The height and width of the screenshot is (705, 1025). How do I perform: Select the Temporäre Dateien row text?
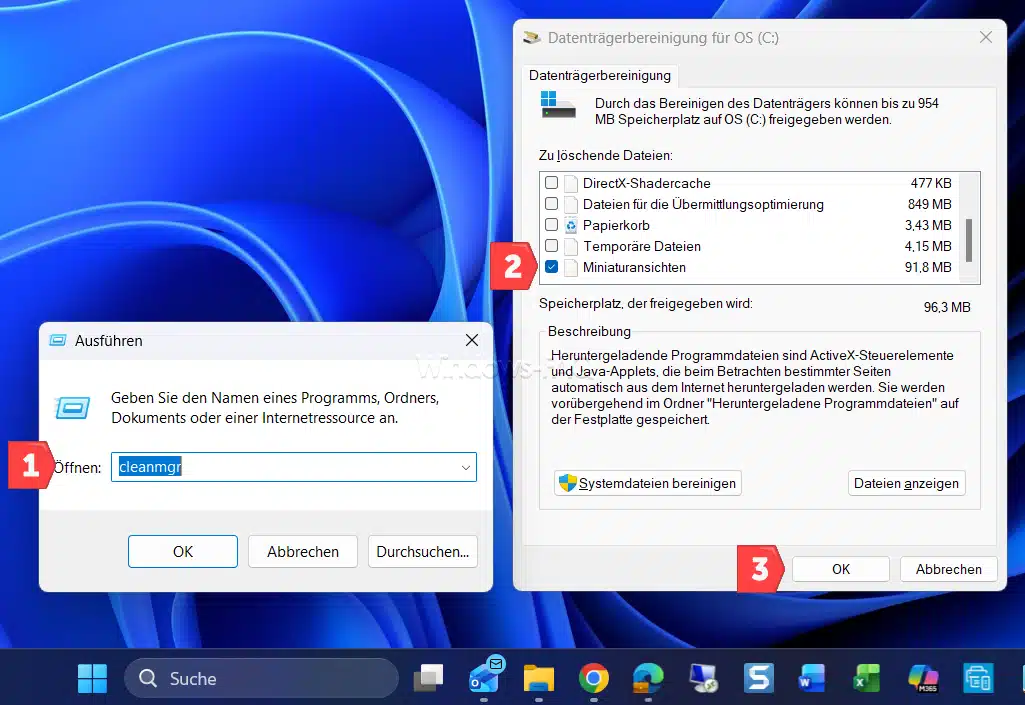pyautogui.click(x=642, y=247)
